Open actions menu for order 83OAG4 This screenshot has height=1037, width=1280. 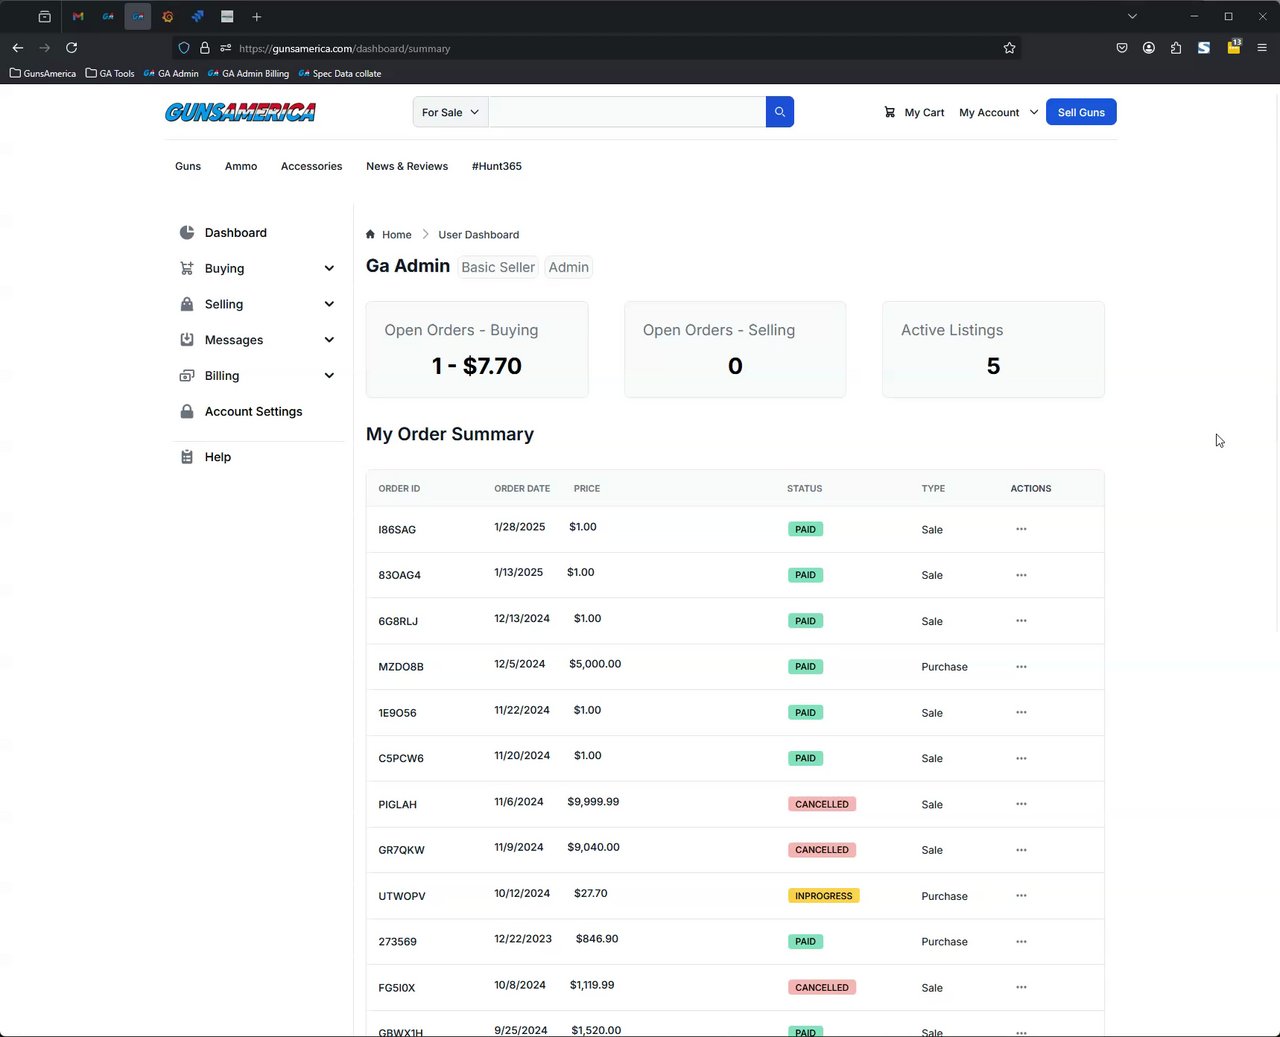pyautogui.click(x=1021, y=575)
